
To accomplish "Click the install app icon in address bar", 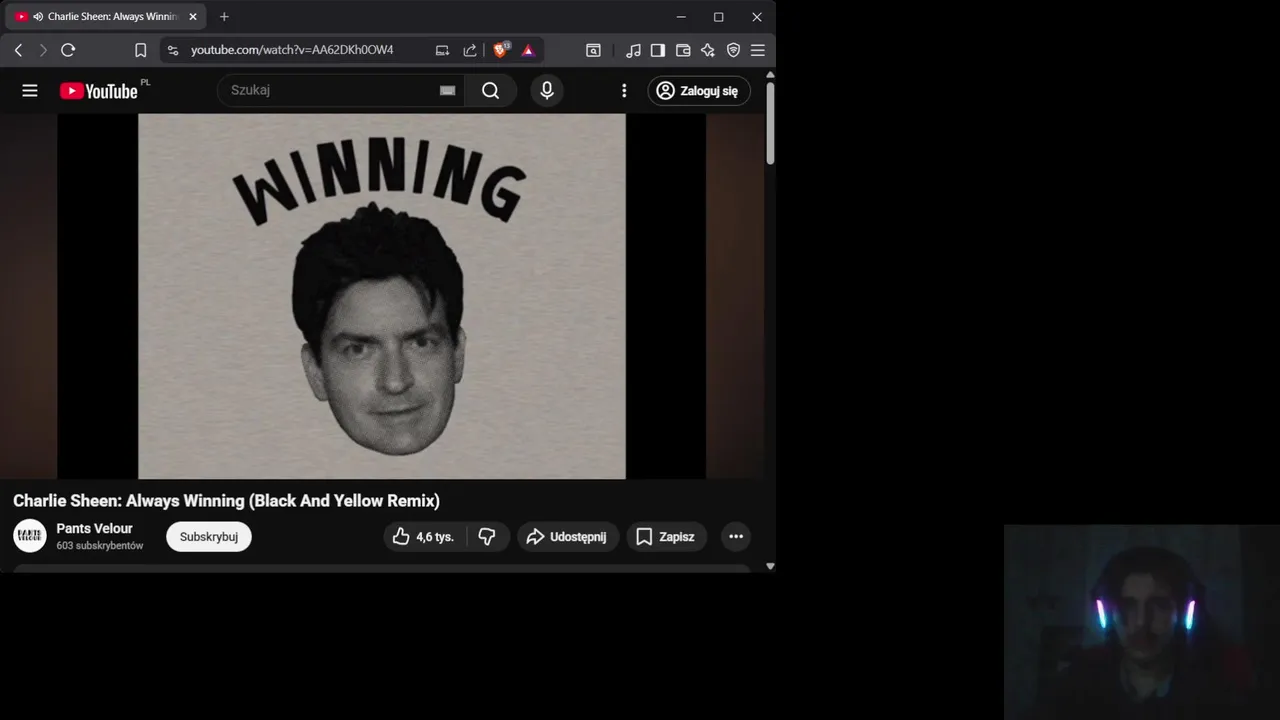I will [x=442, y=50].
